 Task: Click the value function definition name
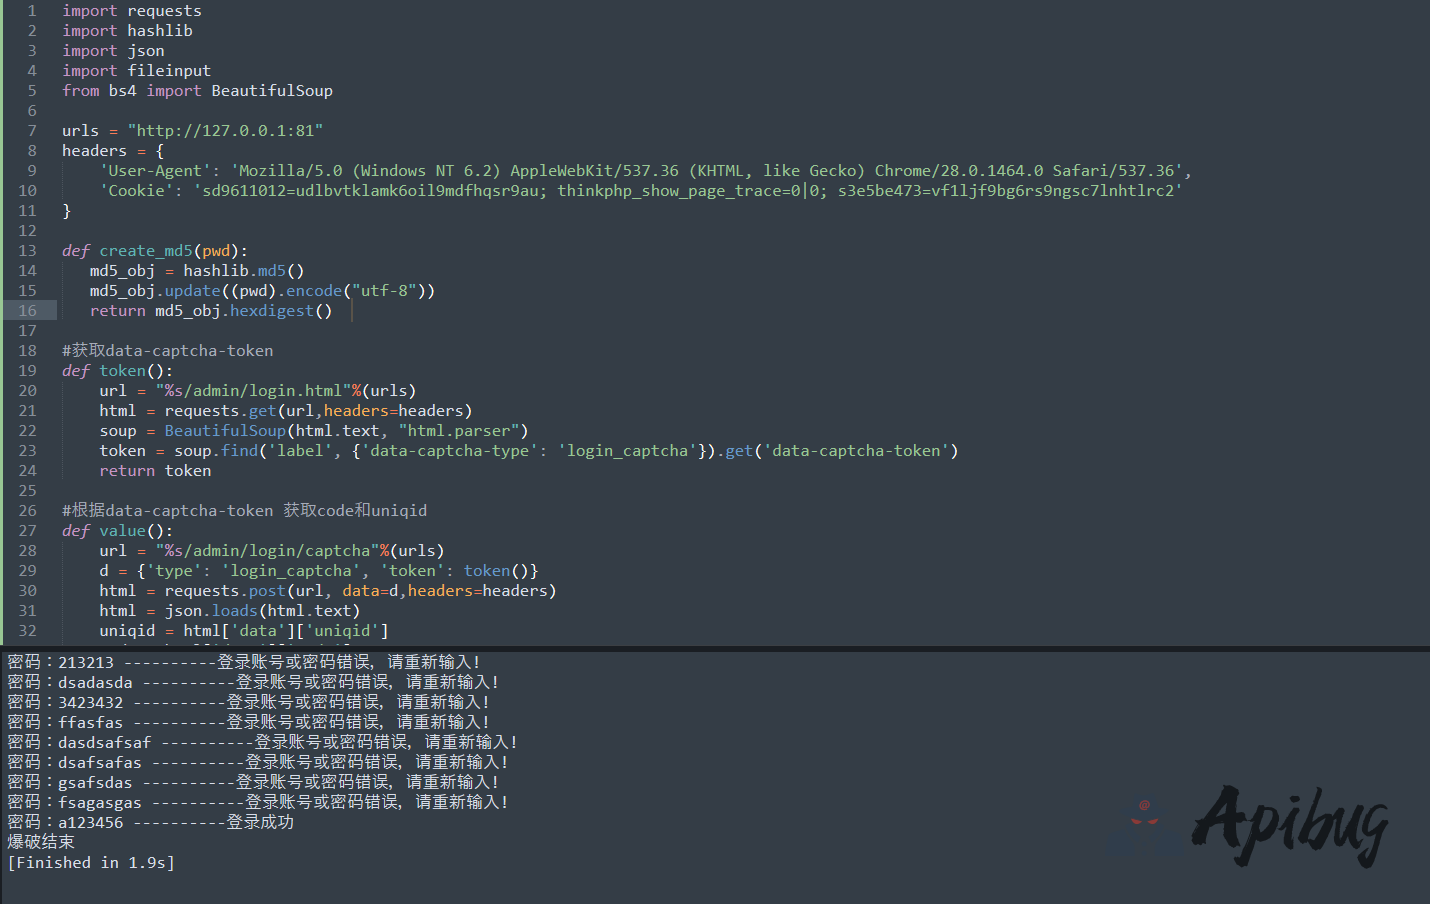pyautogui.click(x=122, y=531)
